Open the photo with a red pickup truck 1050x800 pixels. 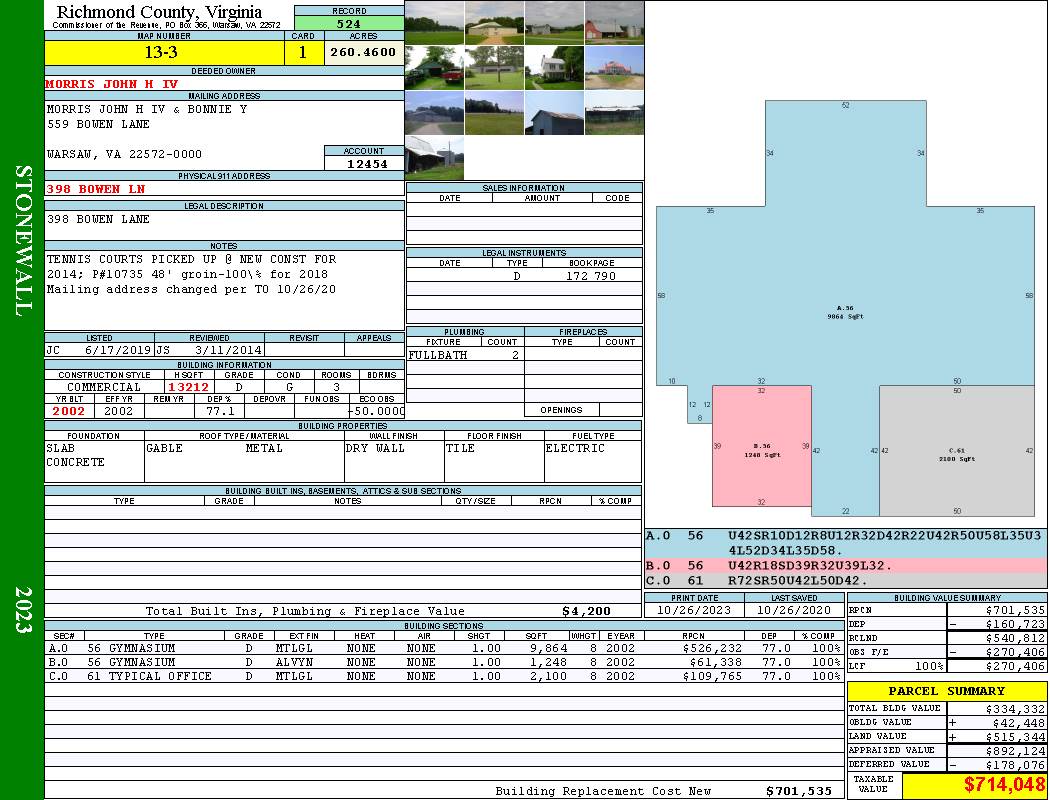[435, 68]
